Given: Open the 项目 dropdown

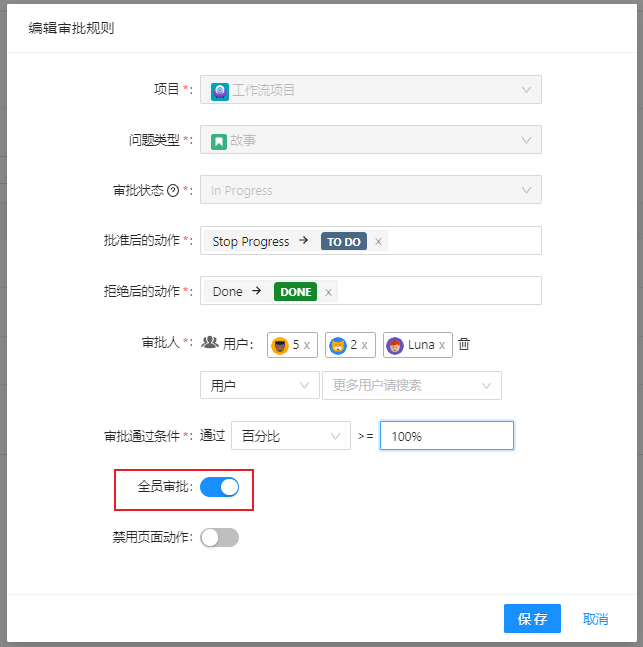Looking at the screenshot, I should (x=370, y=90).
